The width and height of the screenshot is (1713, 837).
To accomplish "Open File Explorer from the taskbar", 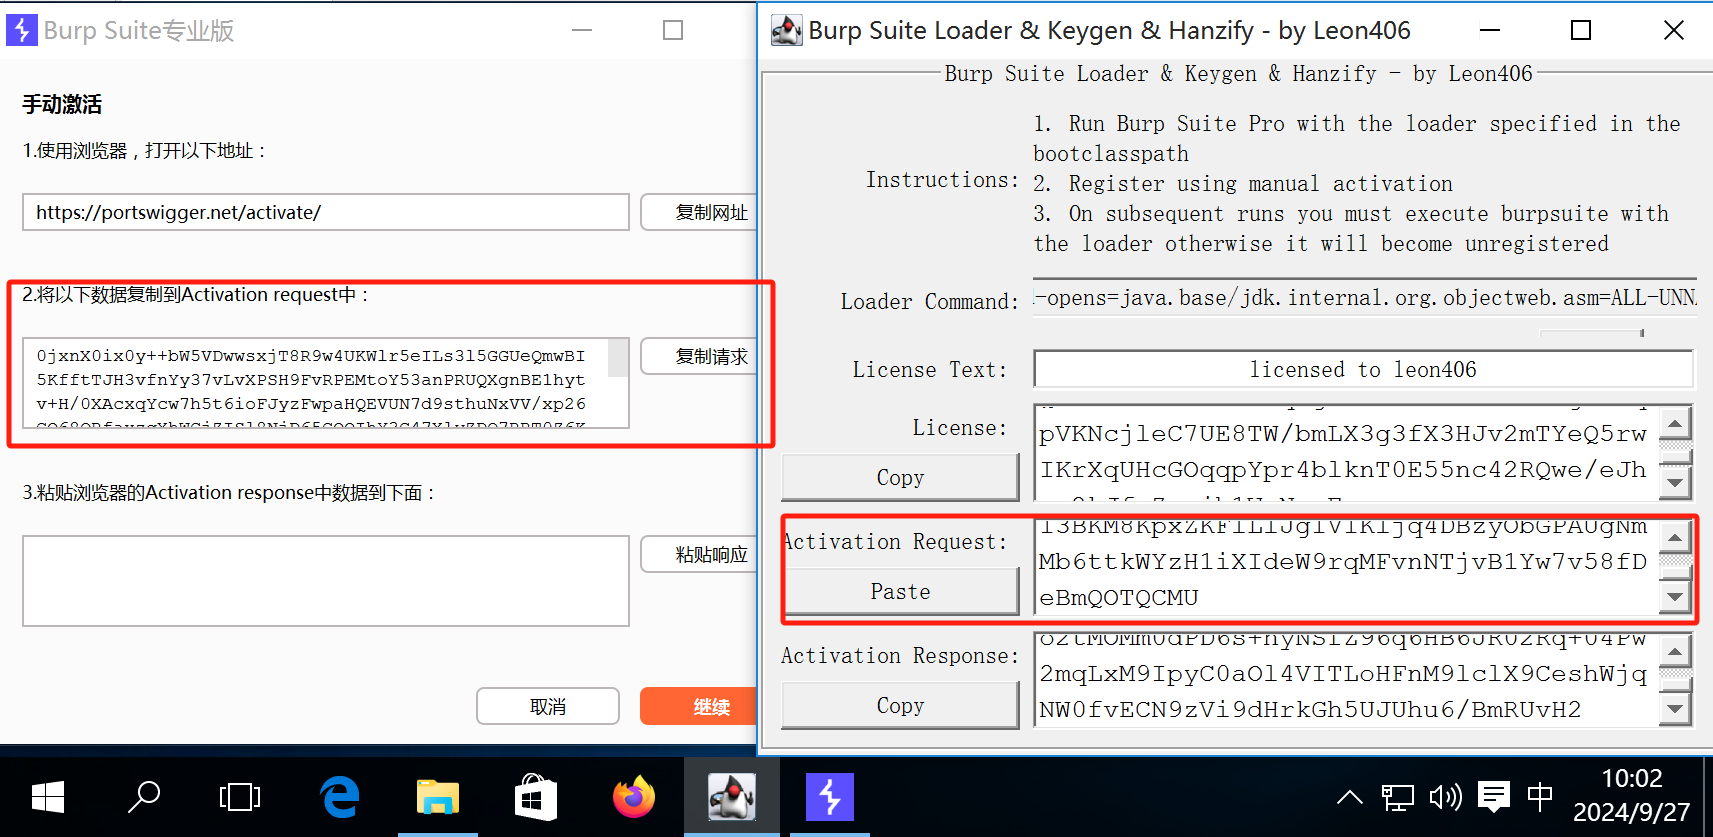I will [x=437, y=797].
